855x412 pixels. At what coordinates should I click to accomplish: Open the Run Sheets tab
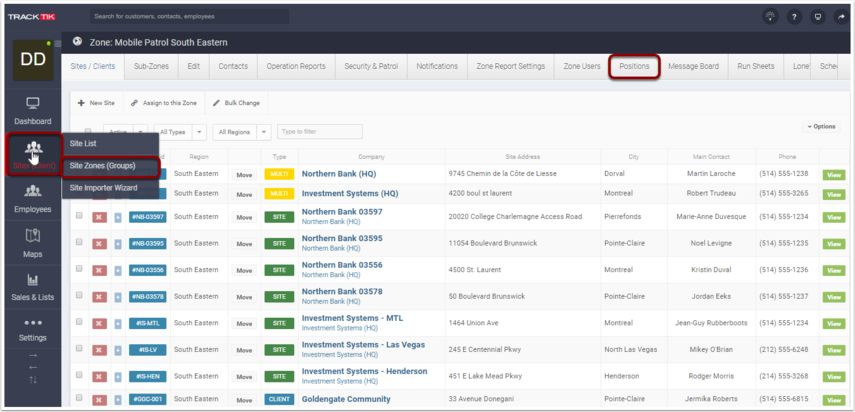pyautogui.click(x=756, y=66)
